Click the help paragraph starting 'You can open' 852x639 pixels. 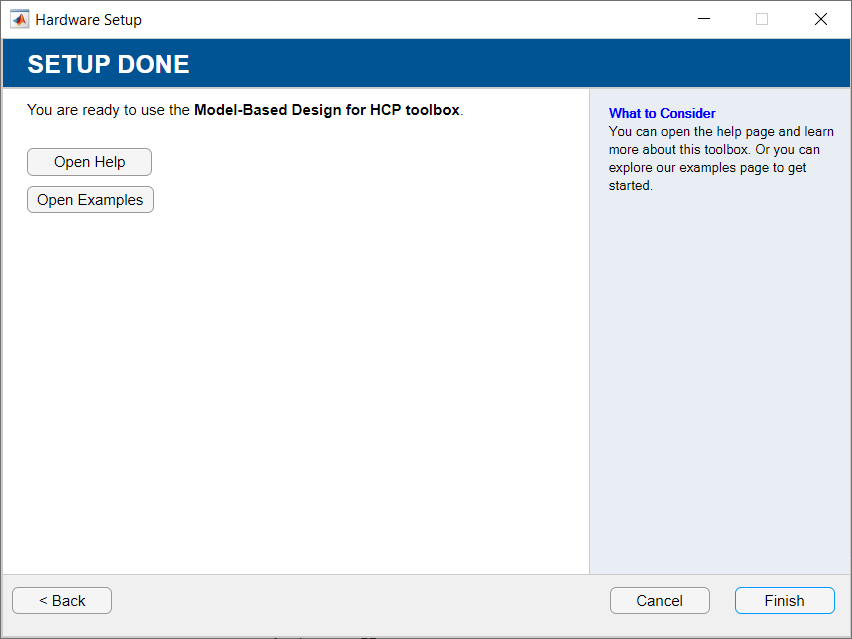(x=721, y=158)
